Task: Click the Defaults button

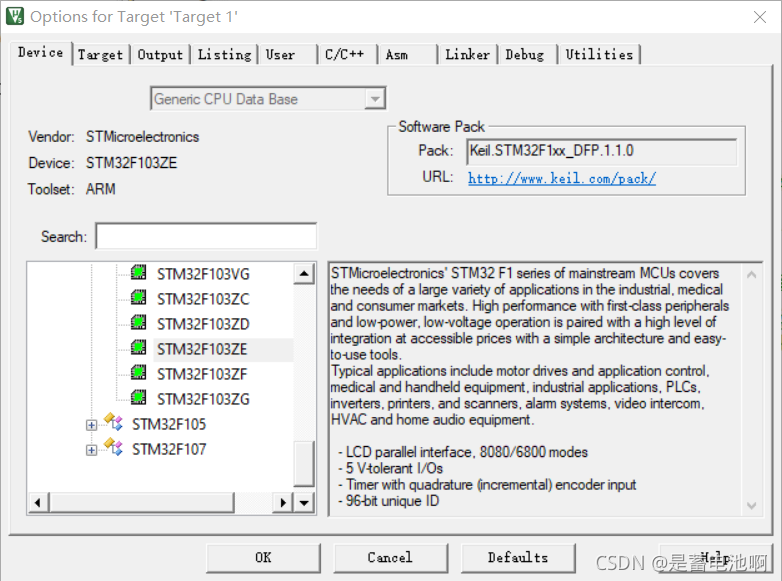Action: pyautogui.click(x=518, y=558)
